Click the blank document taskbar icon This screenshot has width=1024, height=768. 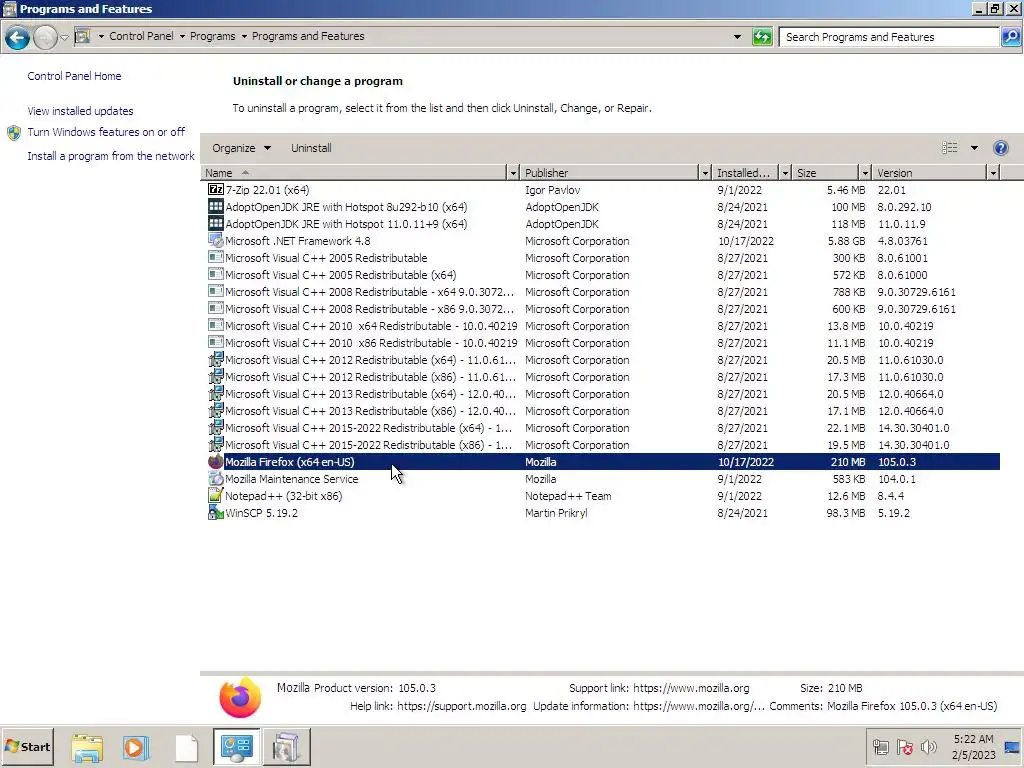click(x=186, y=747)
